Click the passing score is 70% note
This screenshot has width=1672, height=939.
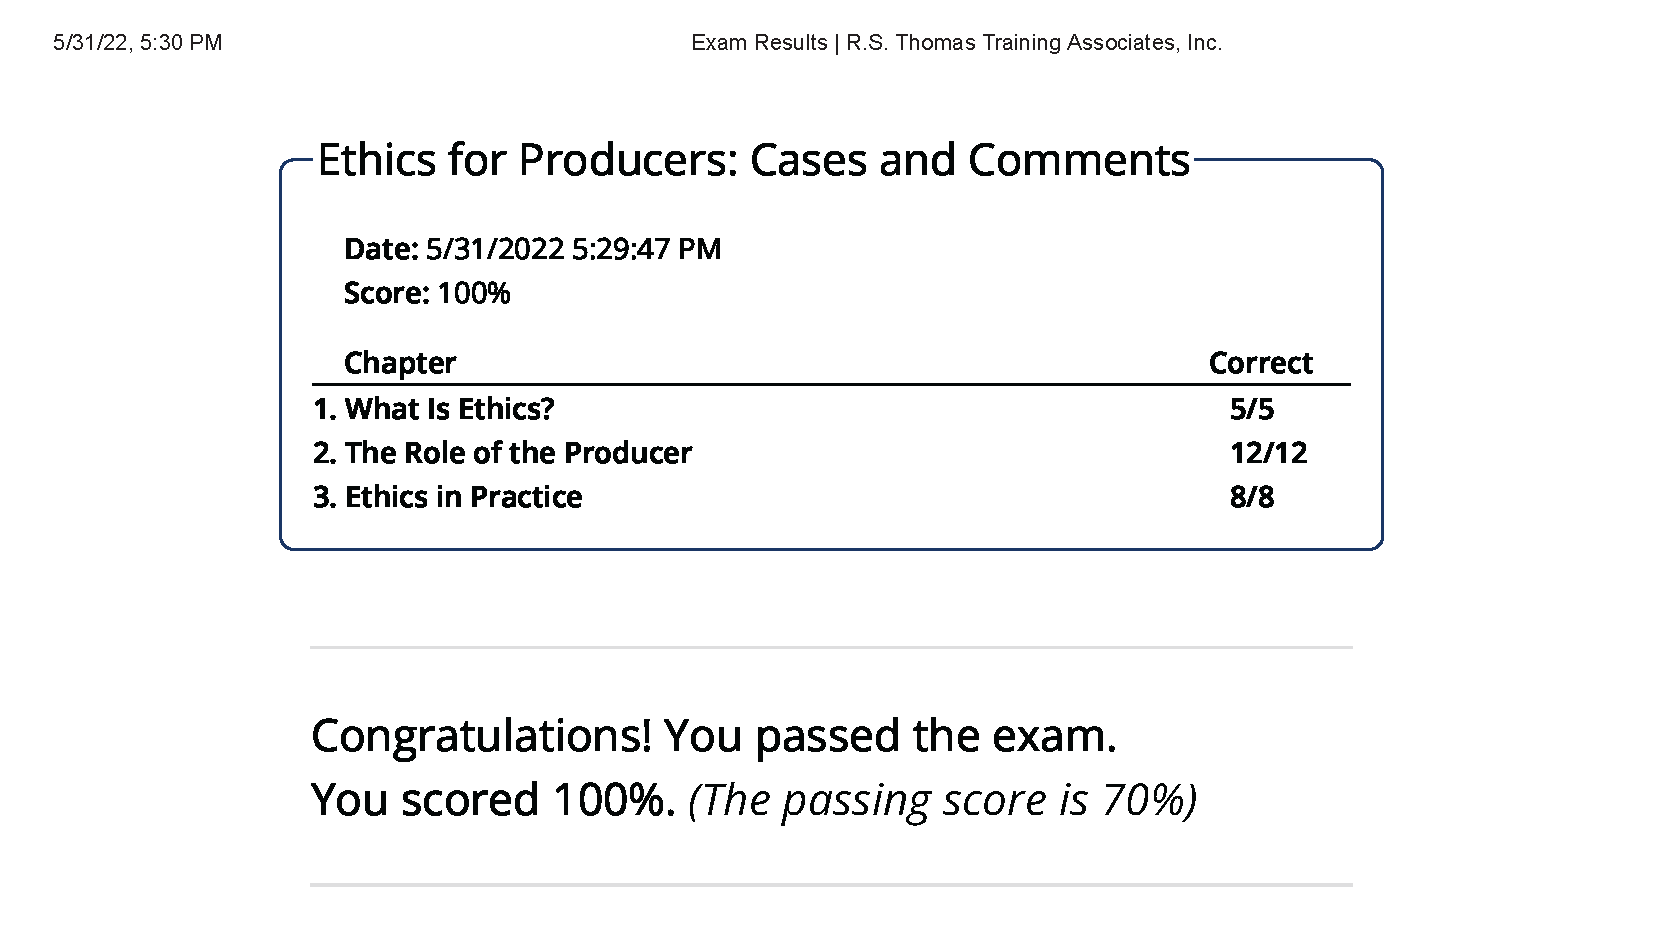click(943, 800)
